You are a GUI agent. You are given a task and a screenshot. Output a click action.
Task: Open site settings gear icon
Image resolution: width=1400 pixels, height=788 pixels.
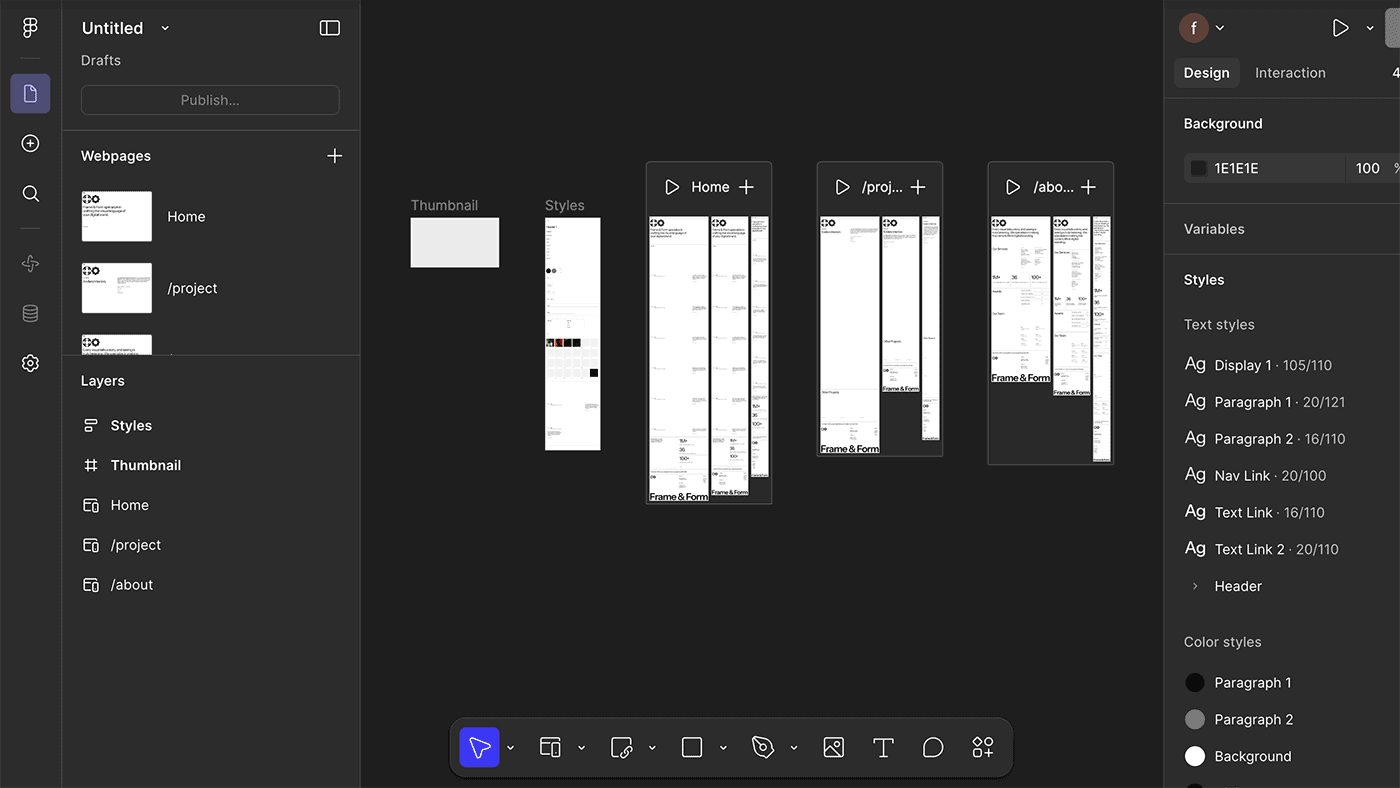pos(30,363)
